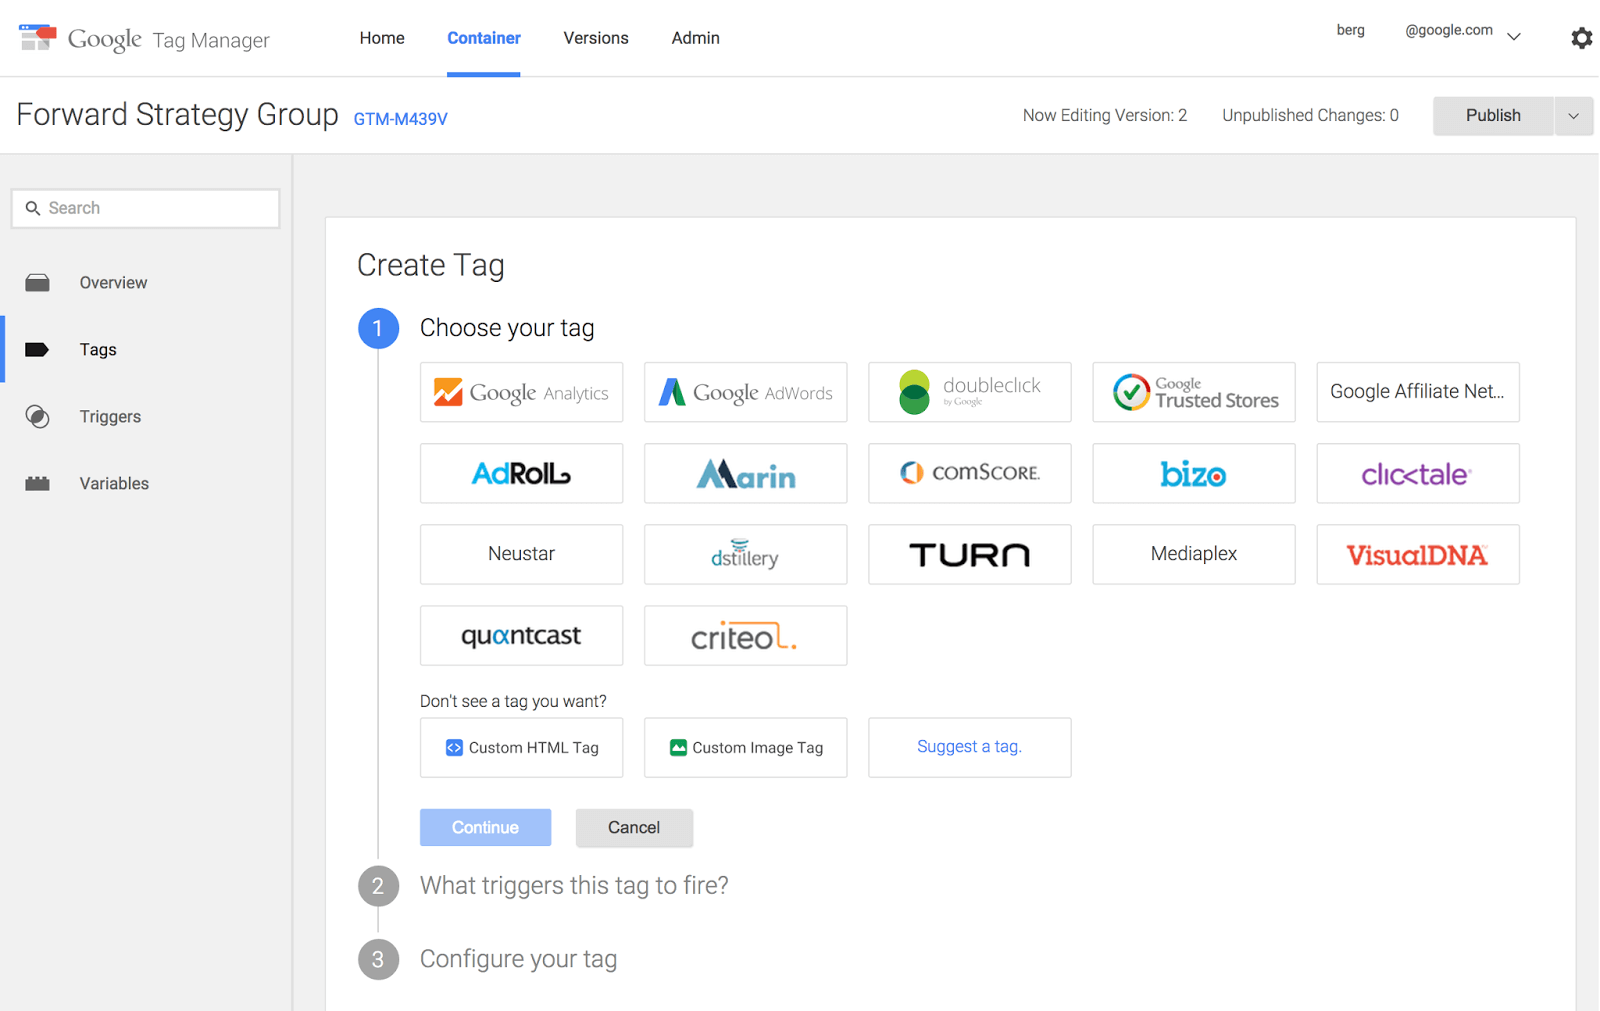Screen dimensions: 1600x1011
Task: Choose the Google AdWords tag tile
Action: (x=745, y=392)
